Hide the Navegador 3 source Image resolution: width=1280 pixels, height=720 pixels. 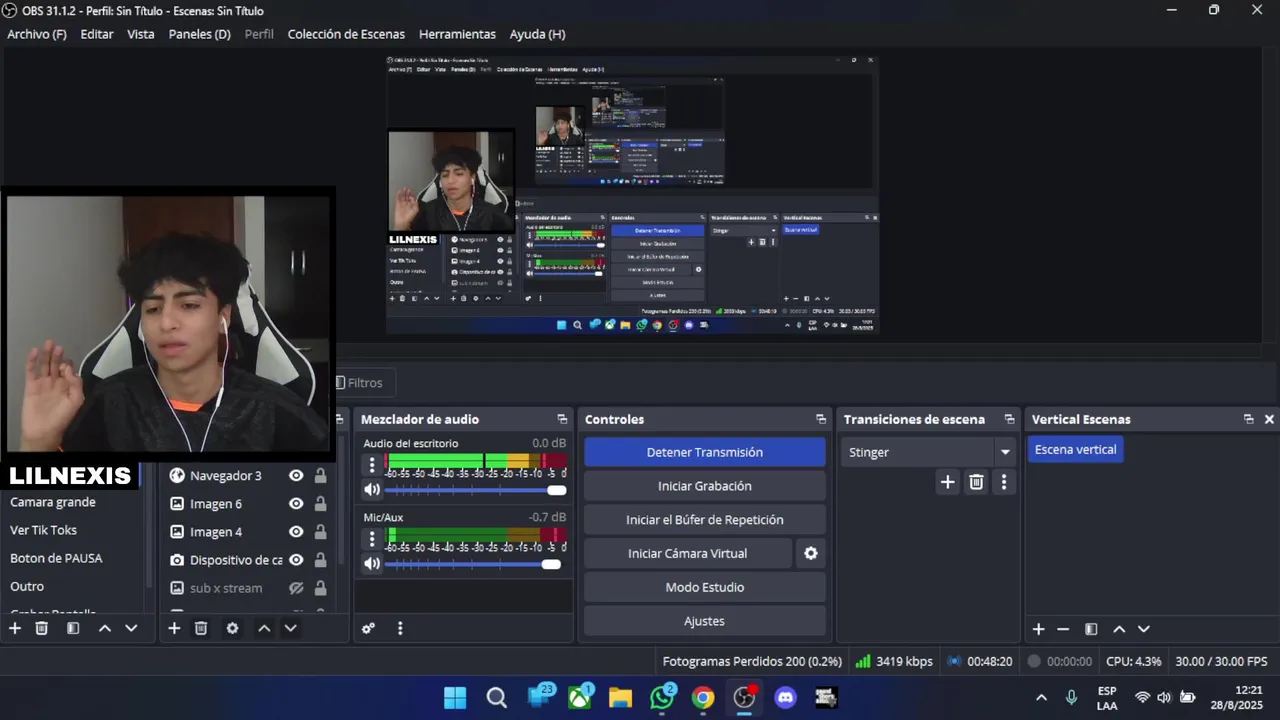[296, 476]
